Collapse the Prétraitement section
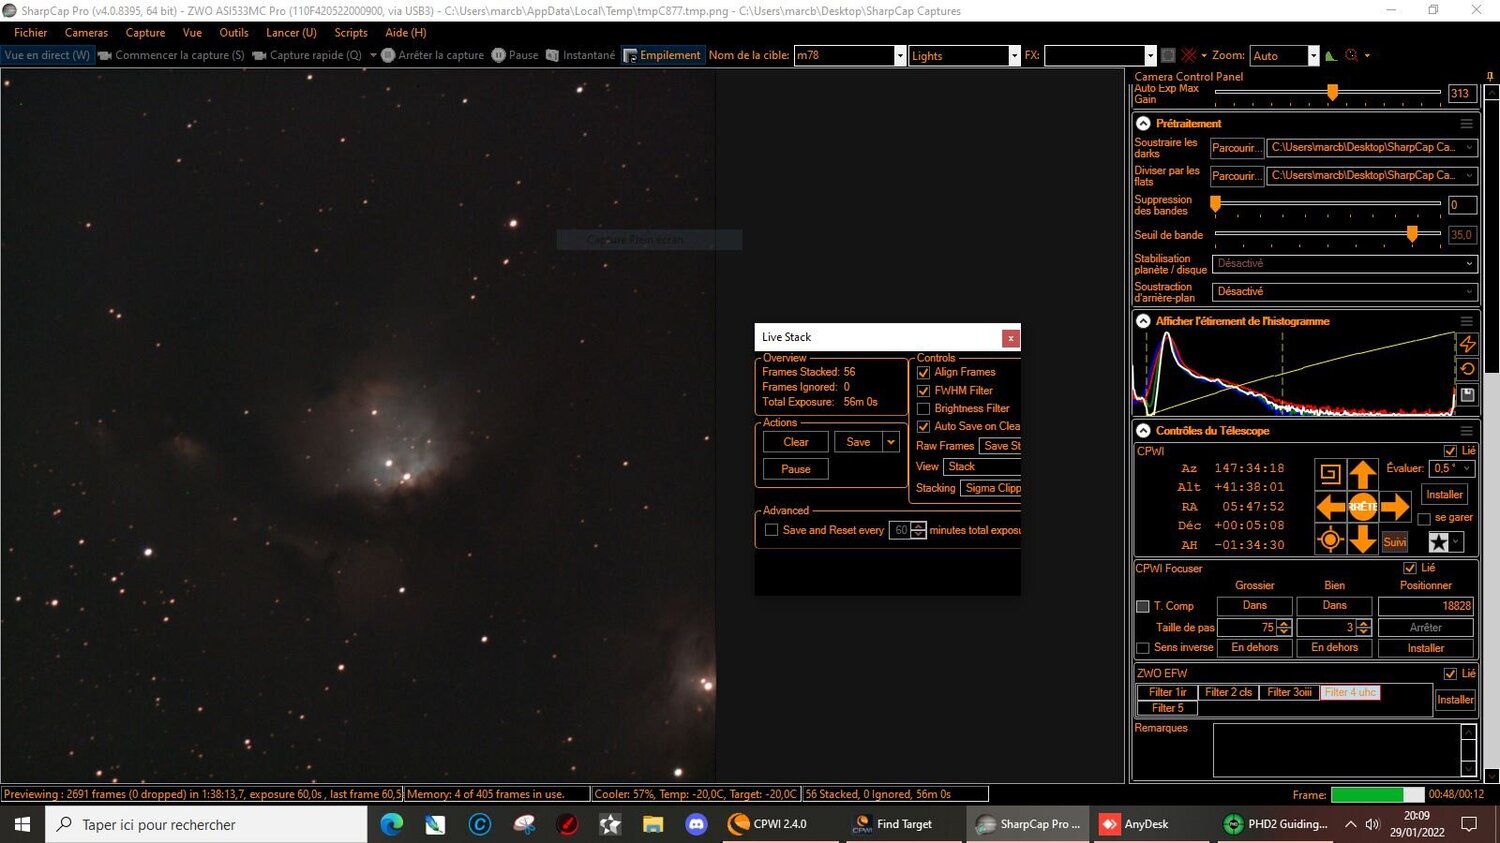The image size is (1500, 843). pyautogui.click(x=1143, y=124)
